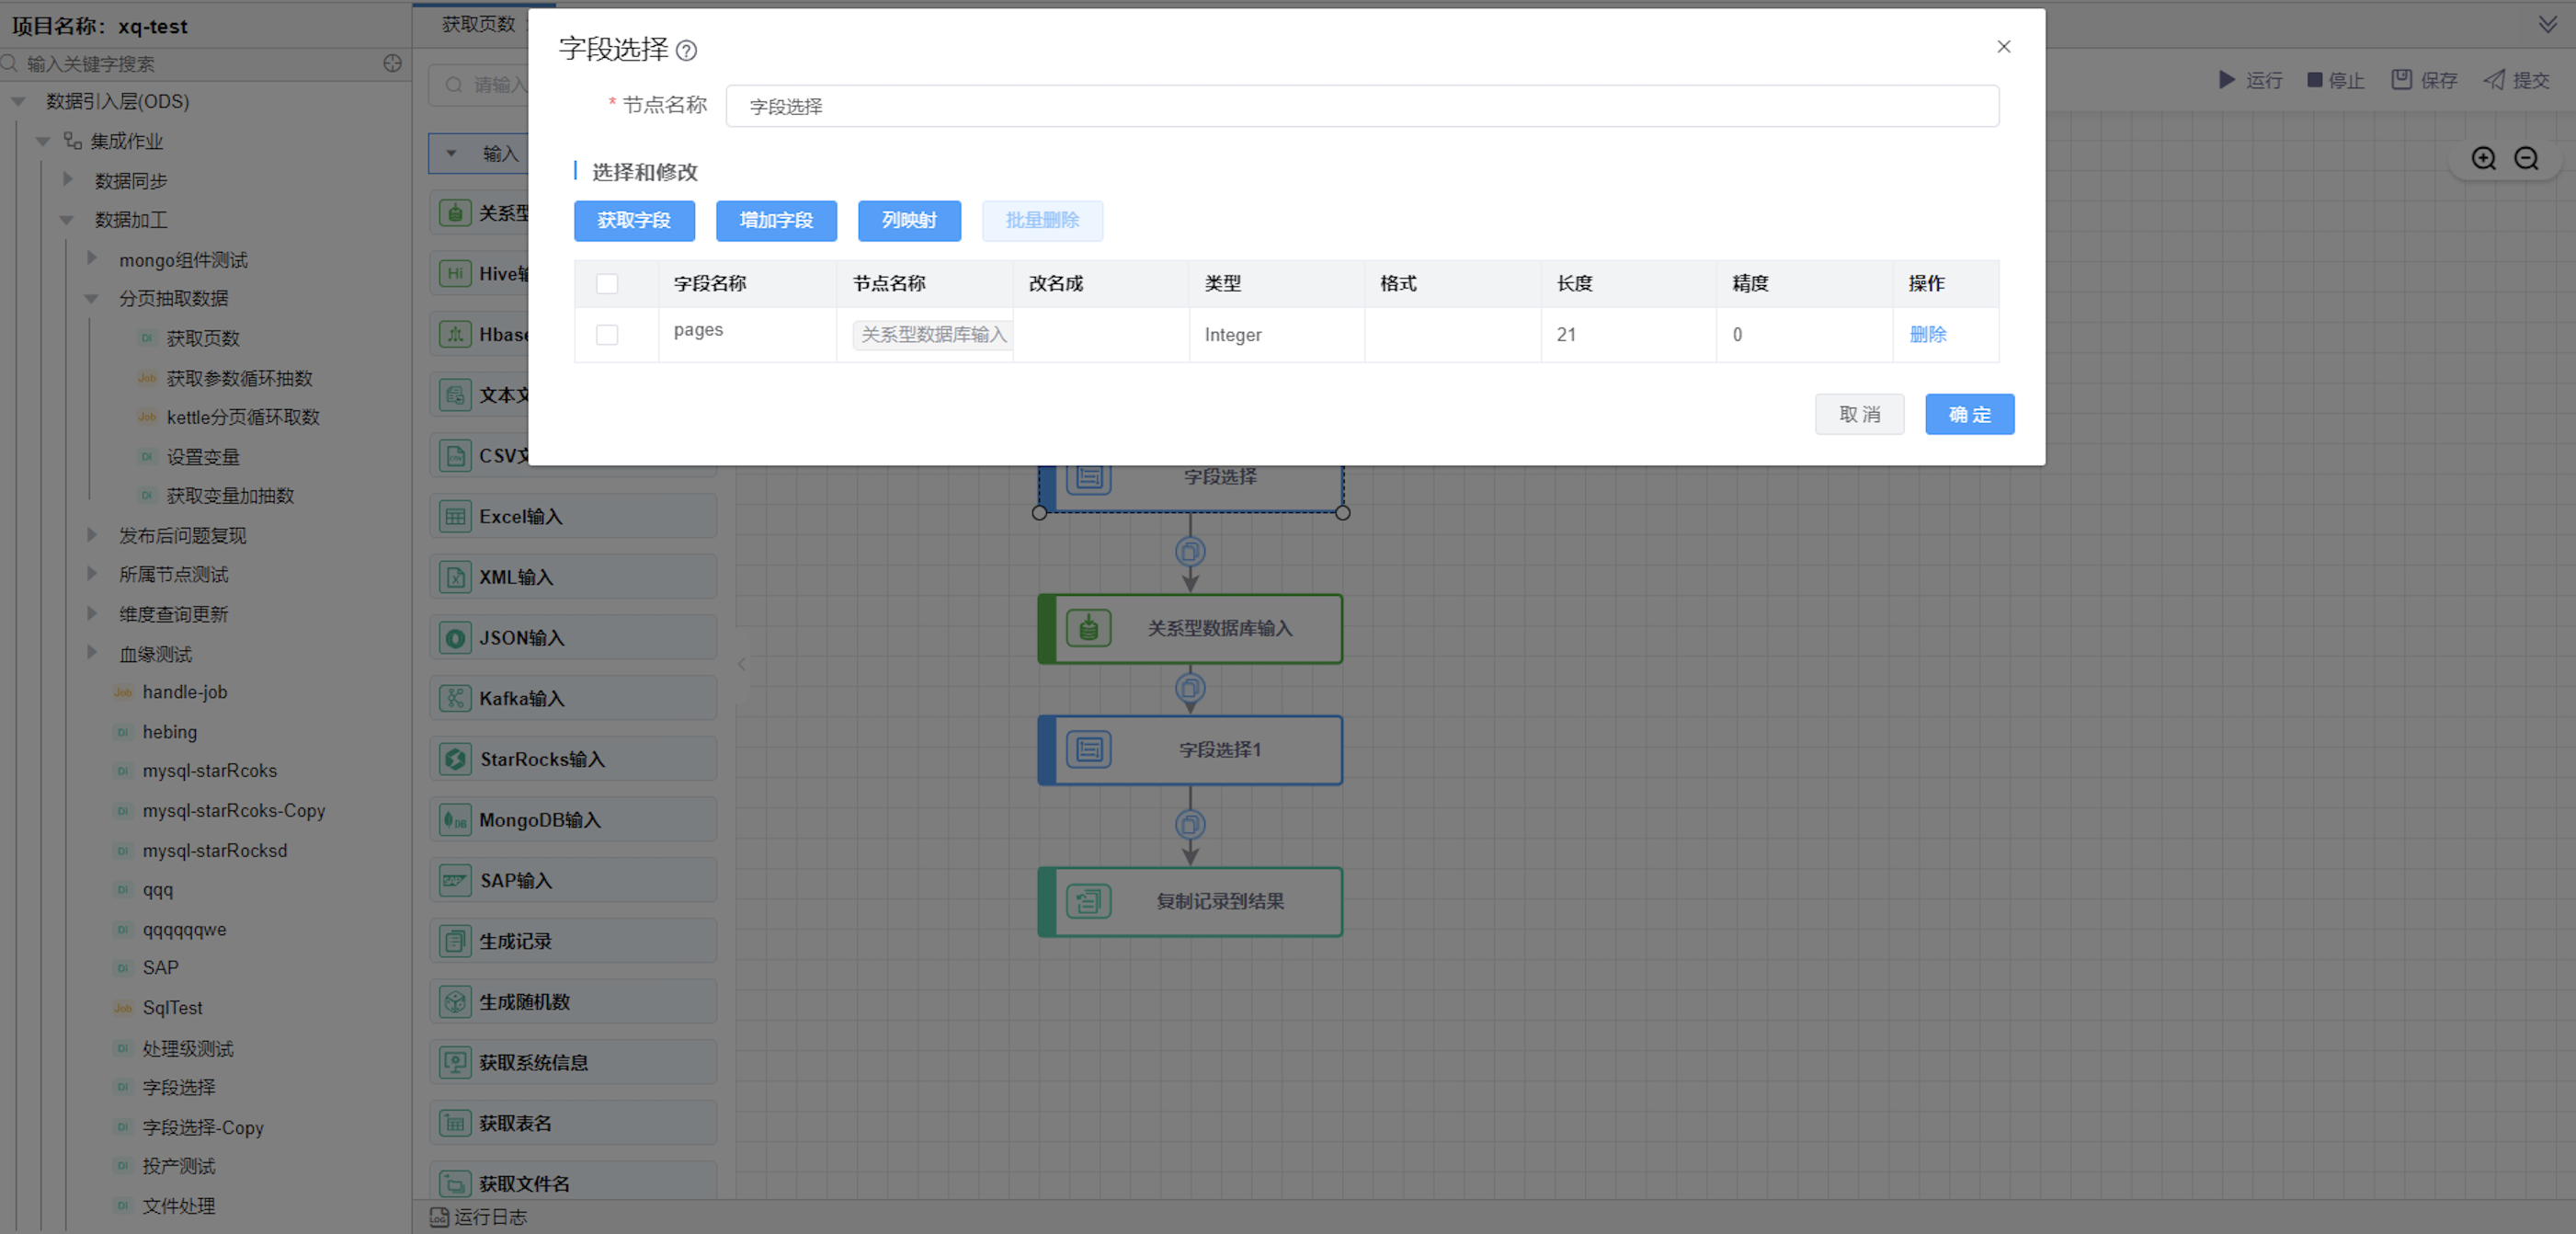Click the MongoDB输入 component icon
Image resolution: width=2576 pixels, height=1234 pixels.
[455, 820]
